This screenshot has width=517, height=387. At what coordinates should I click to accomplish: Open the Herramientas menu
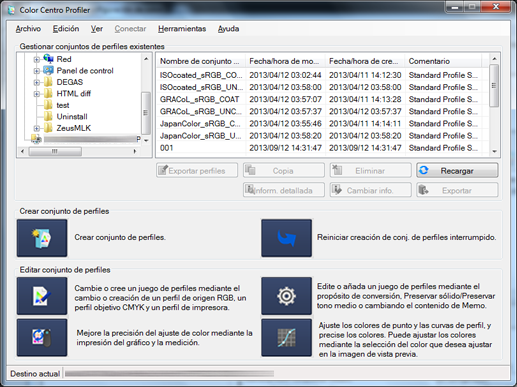182,29
